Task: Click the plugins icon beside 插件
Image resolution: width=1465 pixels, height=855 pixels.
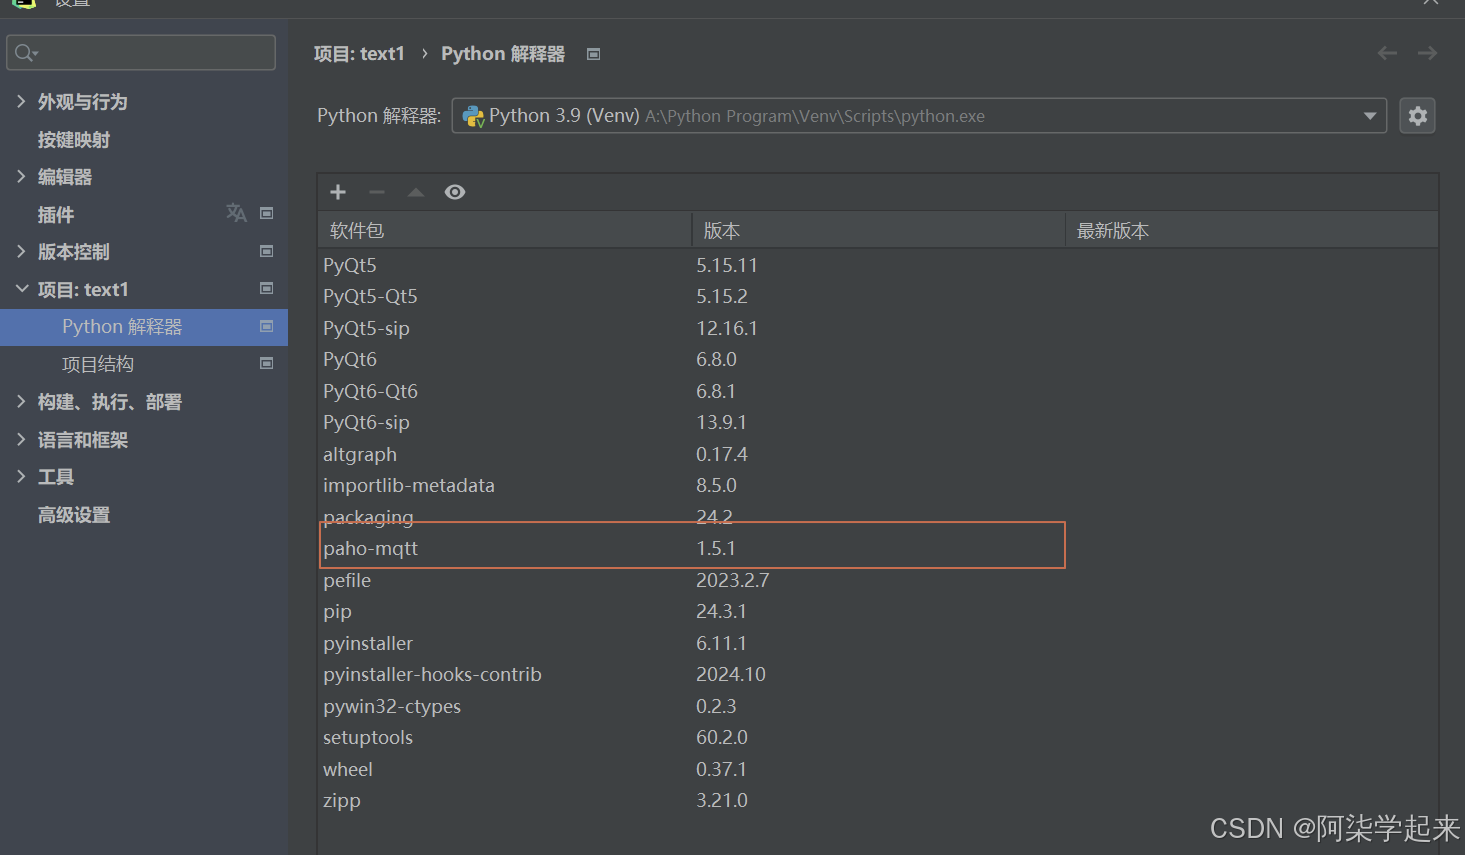Action: [236, 213]
